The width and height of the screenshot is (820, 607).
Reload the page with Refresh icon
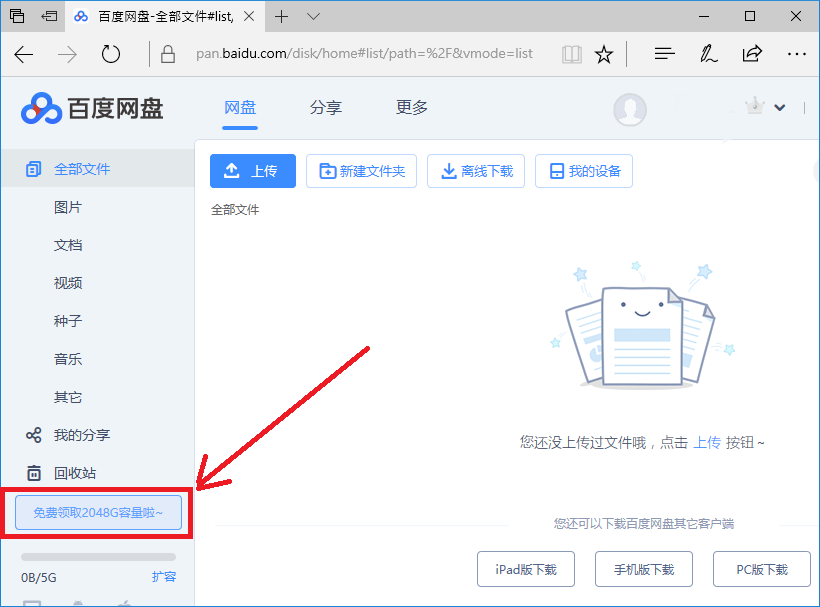tap(110, 54)
